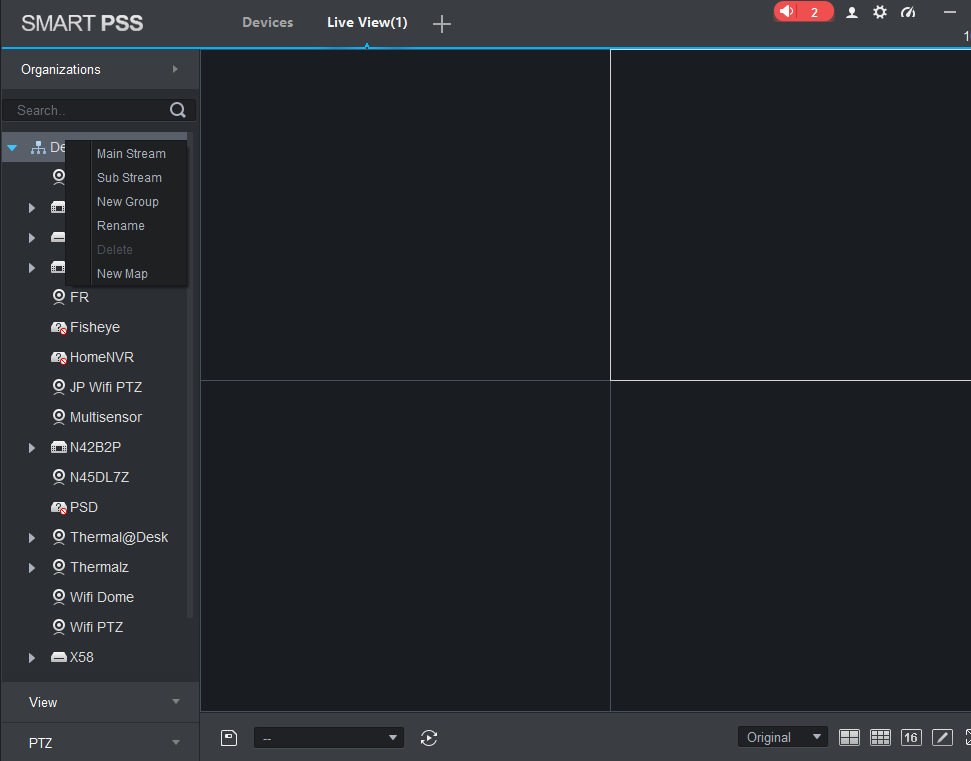971x761 pixels.
Task: Choose Main Stream from context menu
Action: [x=131, y=154]
